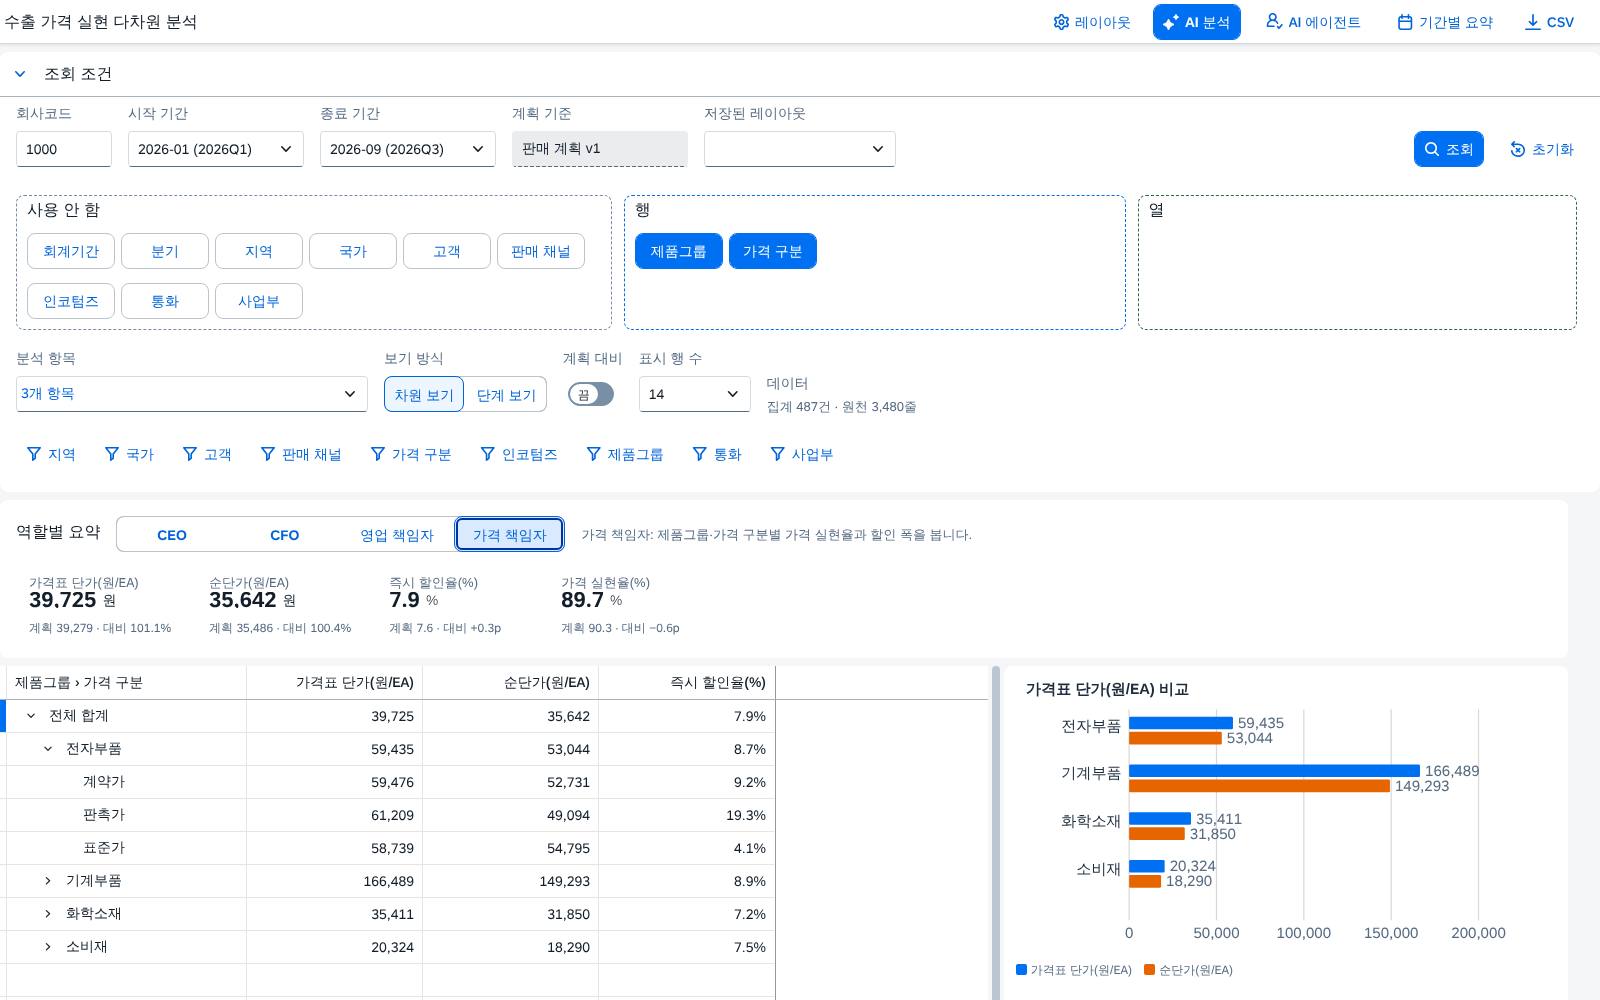Open the 시작 기간 dropdown

[216, 149]
